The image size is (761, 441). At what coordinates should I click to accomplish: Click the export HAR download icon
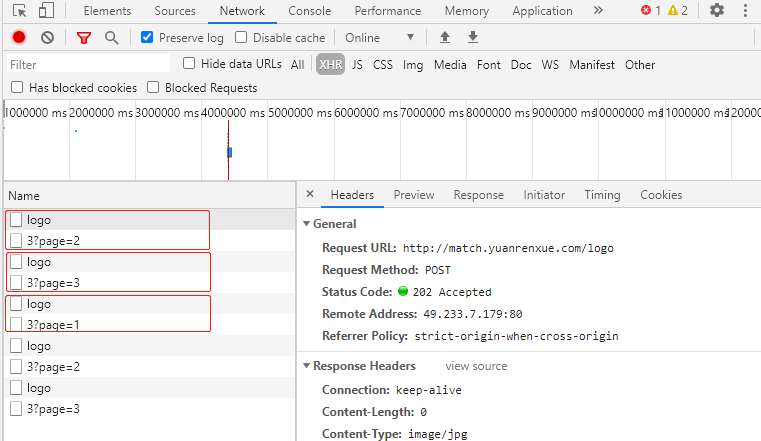[473, 37]
